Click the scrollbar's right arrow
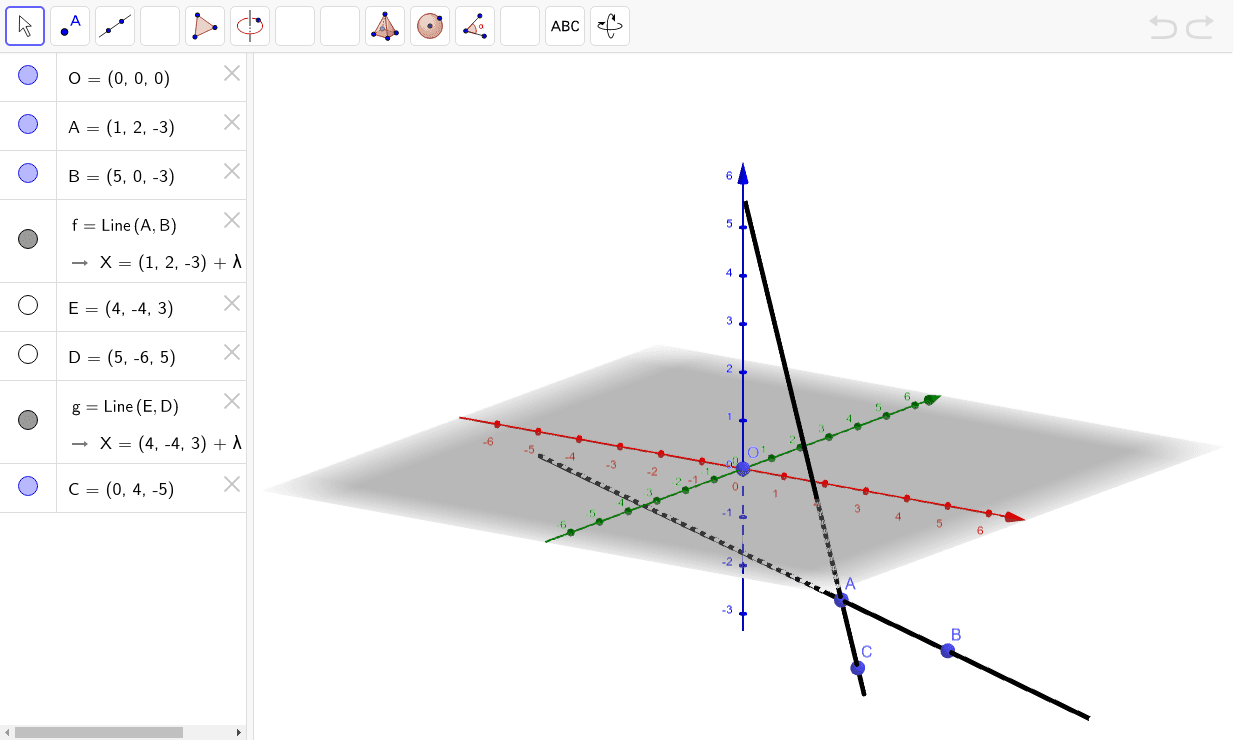The image size is (1234, 742). click(239, 733)
